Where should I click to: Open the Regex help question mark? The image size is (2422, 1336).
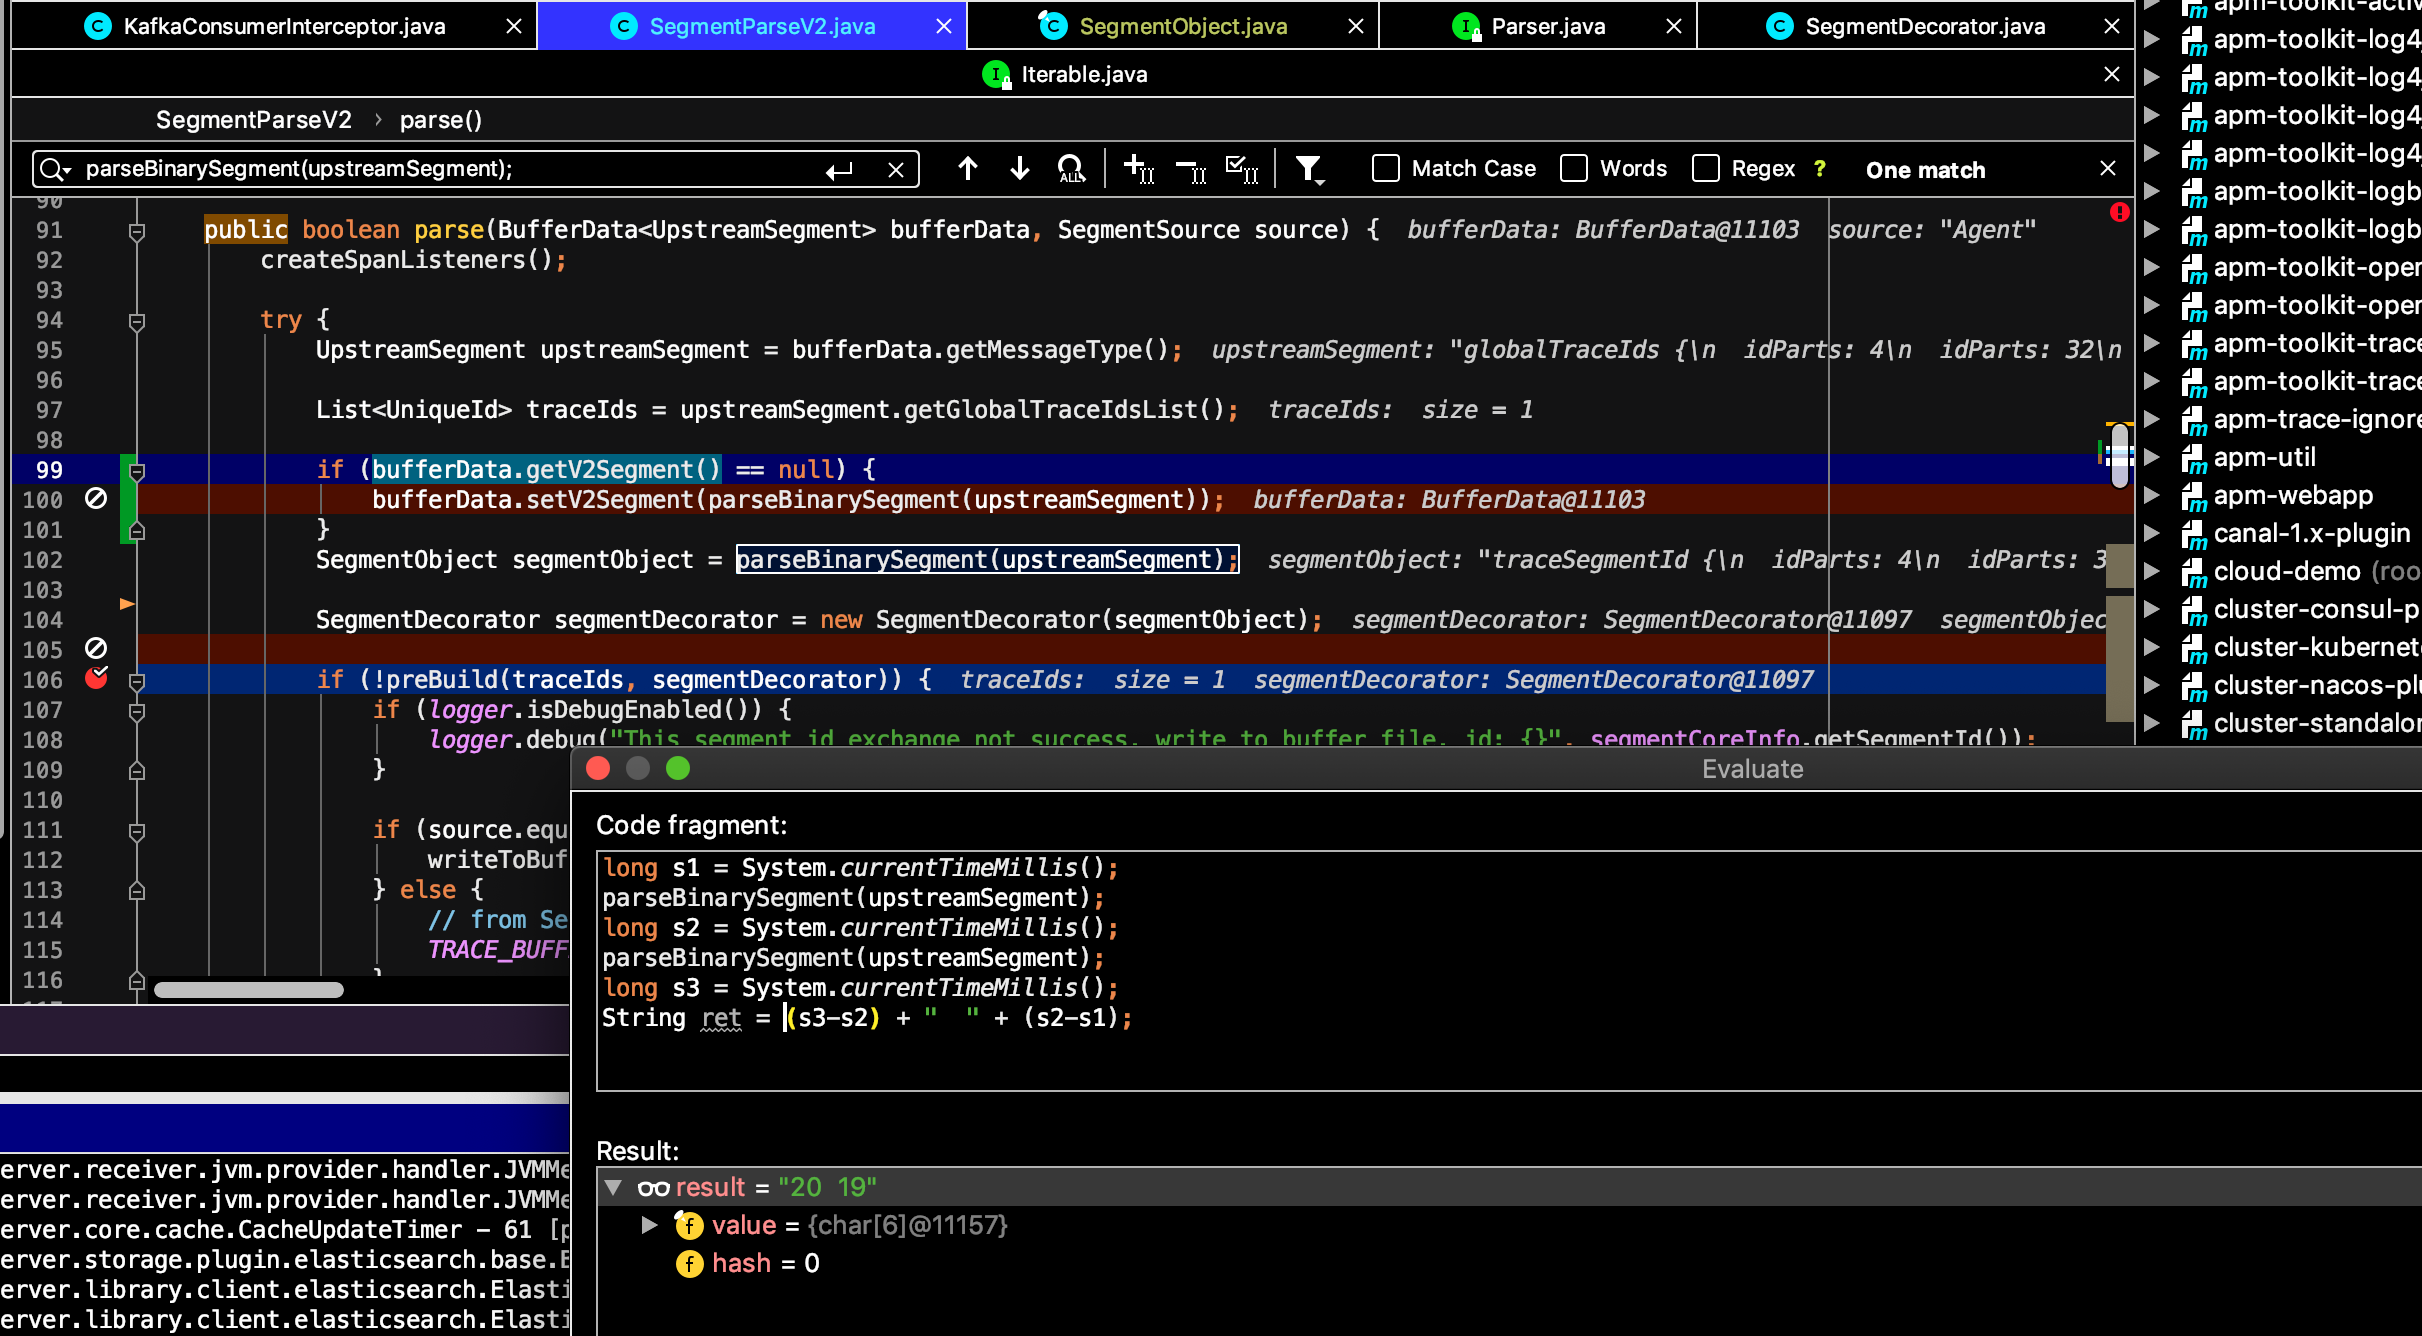pos(1820,169)
